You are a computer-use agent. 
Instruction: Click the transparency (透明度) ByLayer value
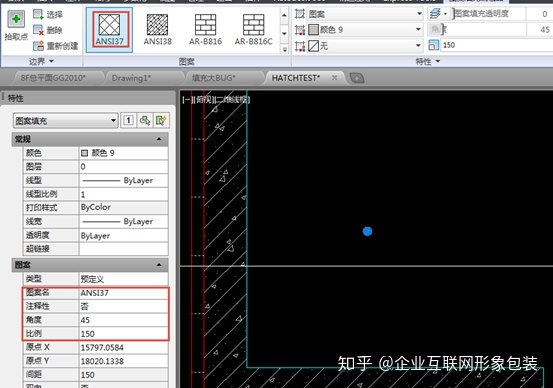[x=123, y=235]
